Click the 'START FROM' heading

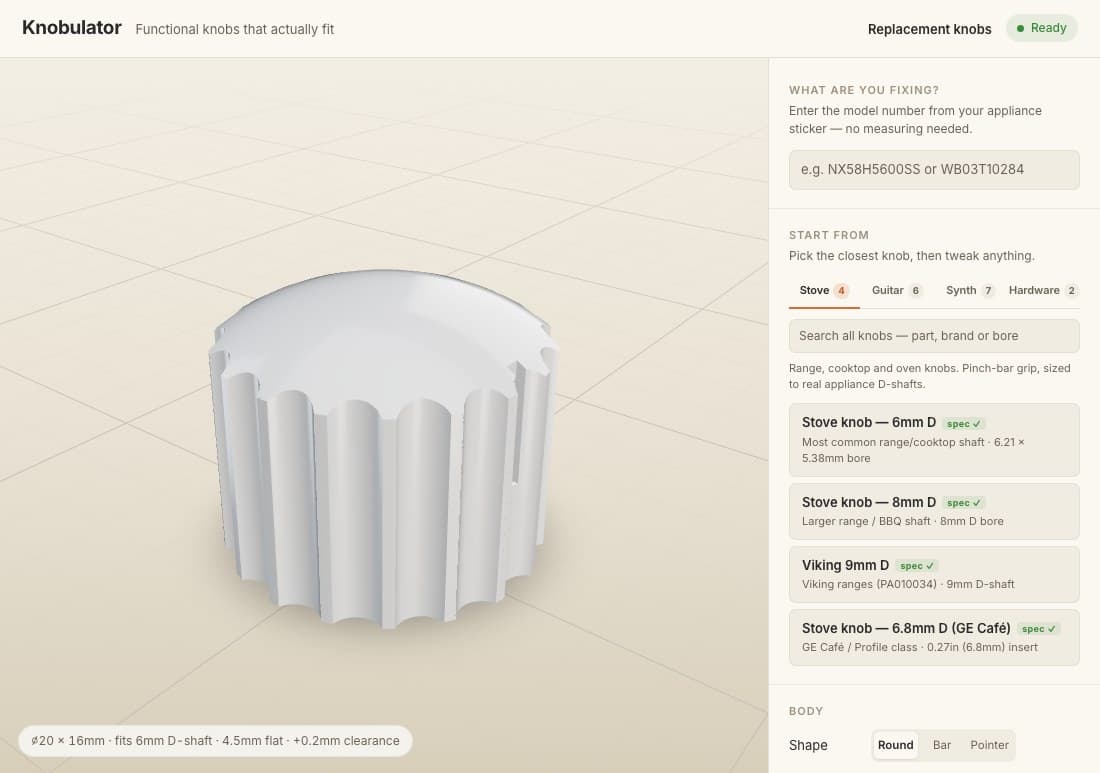(829, 235)
